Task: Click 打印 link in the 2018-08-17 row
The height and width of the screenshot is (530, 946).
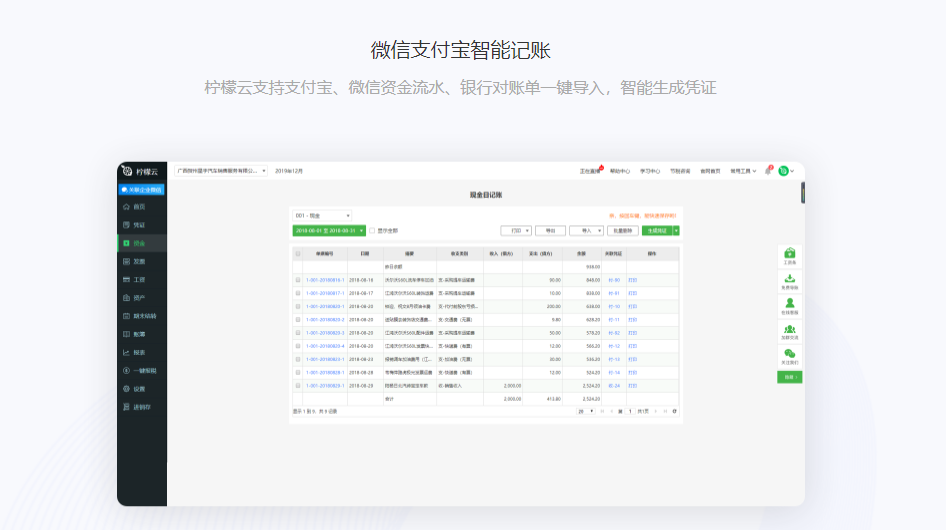Action: tap(632, 293)
